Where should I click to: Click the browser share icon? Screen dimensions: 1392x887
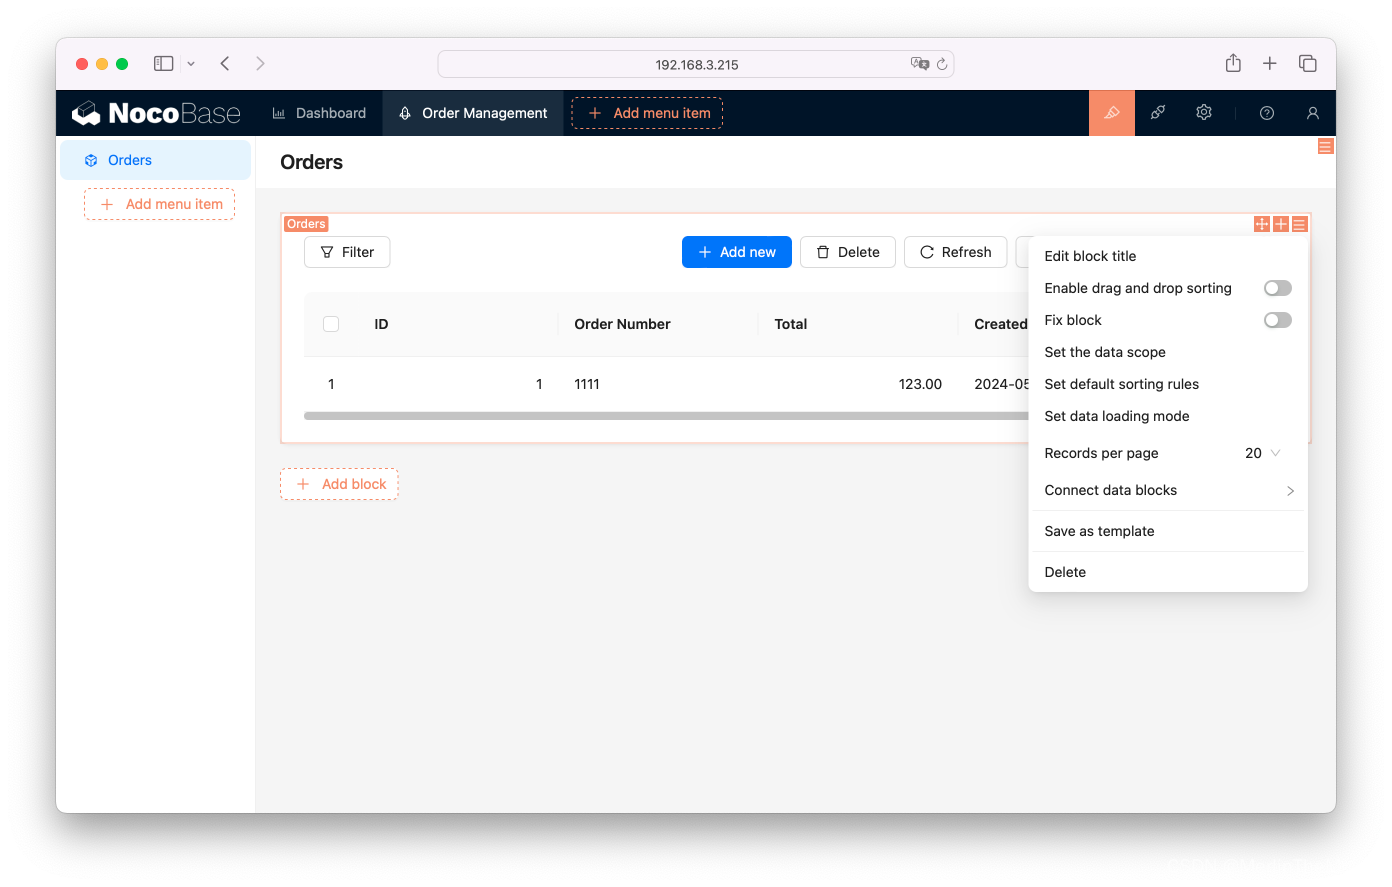pos(1233,62)
